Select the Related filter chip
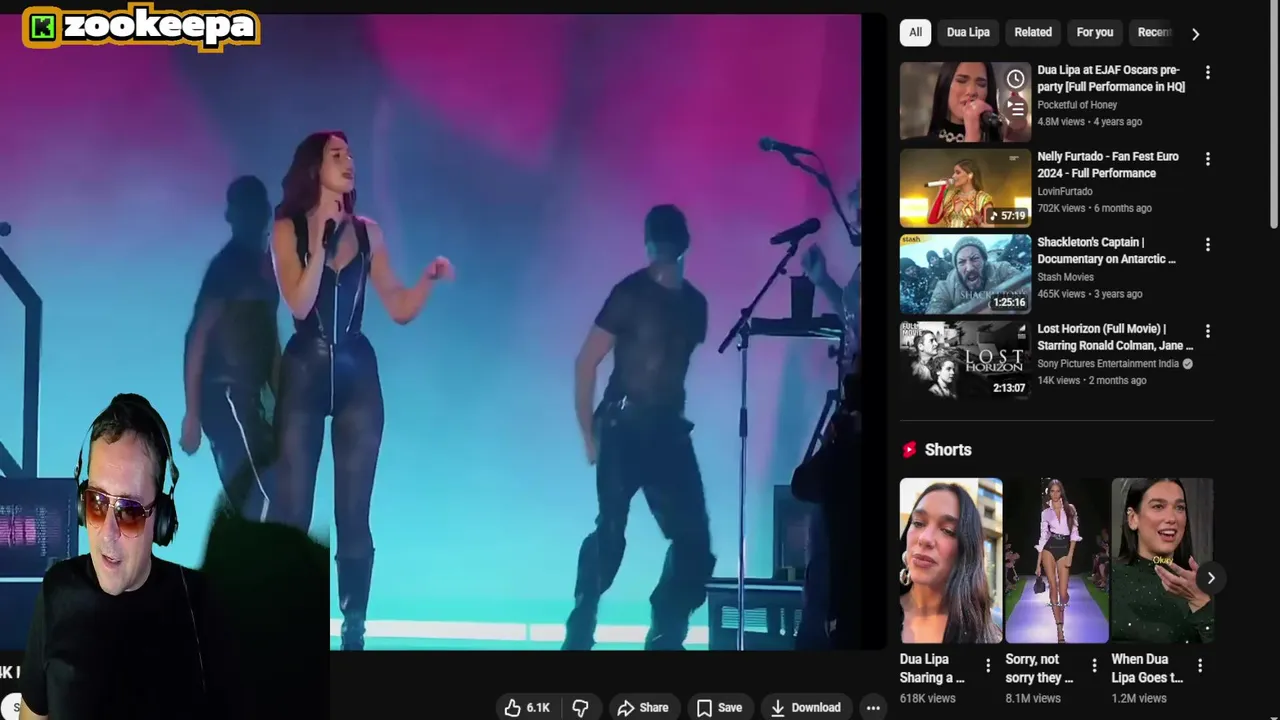Screen dimensions: 1280x720 (x=1033, y=32)
